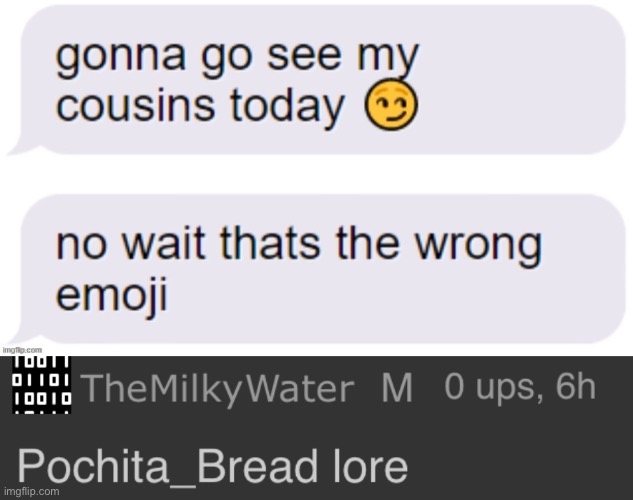The width and height of the screenshot is (633, 500).
Task: Select the "no wait thats the wrong" line
Action: [299, 246]
